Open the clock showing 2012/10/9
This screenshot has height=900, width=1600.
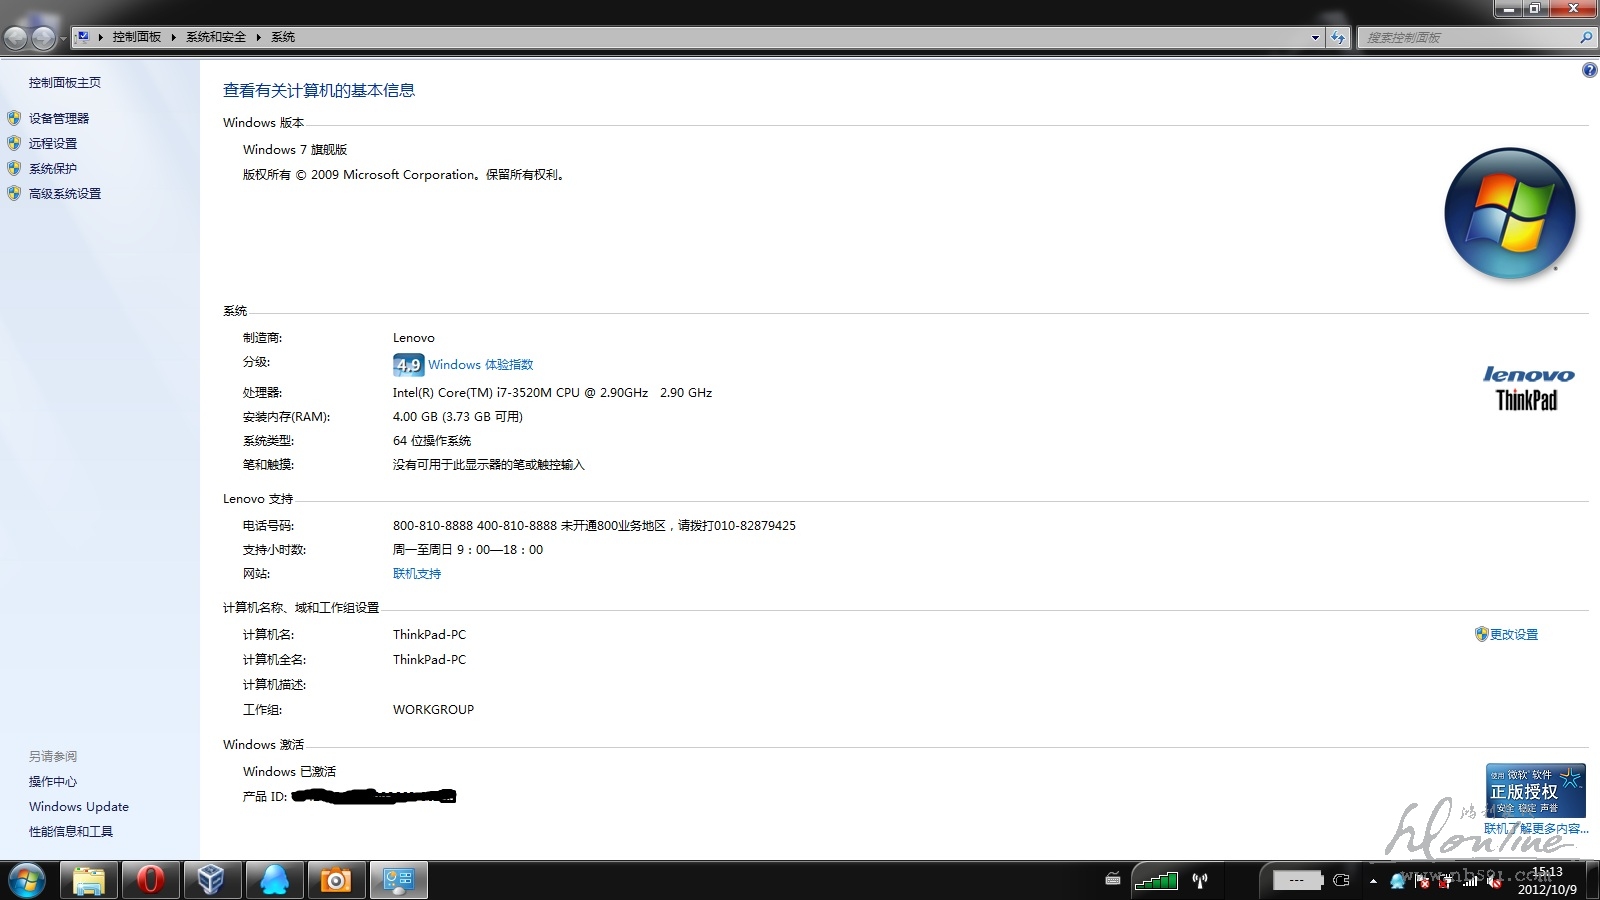coord(1547,880)
